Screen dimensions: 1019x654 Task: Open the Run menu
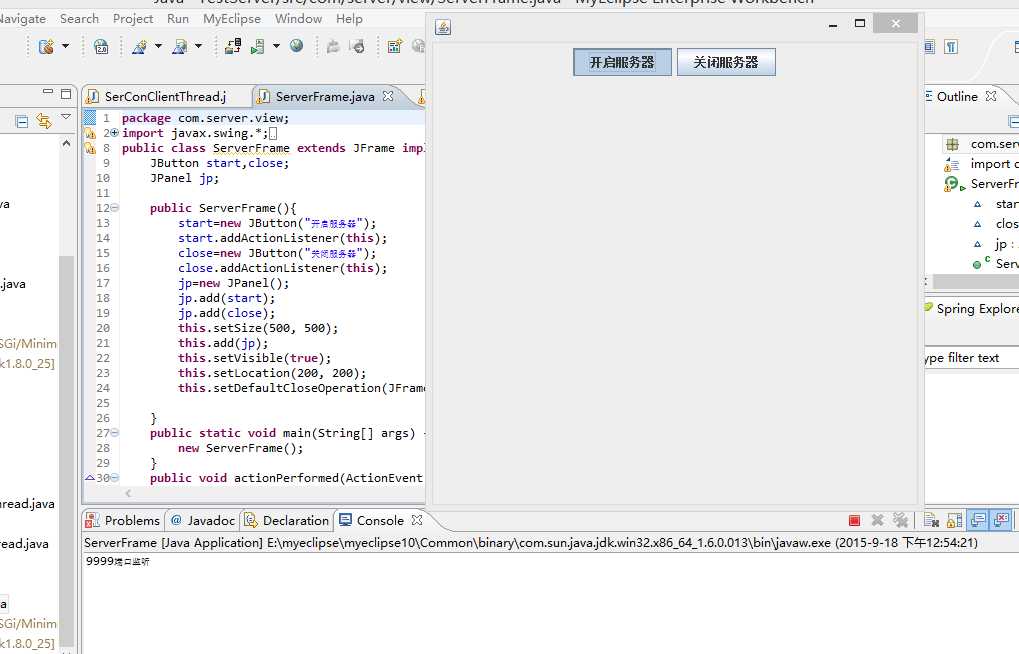[x=177, y=19]
